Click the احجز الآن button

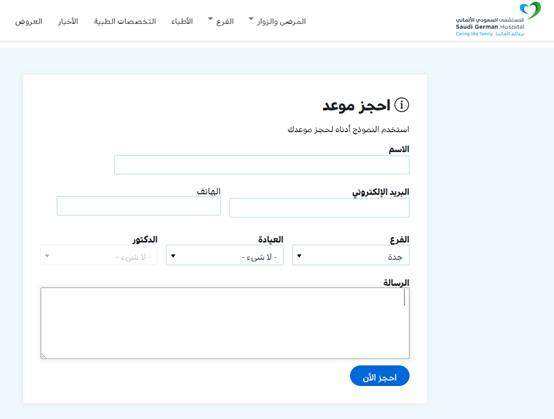click(379, 376)
